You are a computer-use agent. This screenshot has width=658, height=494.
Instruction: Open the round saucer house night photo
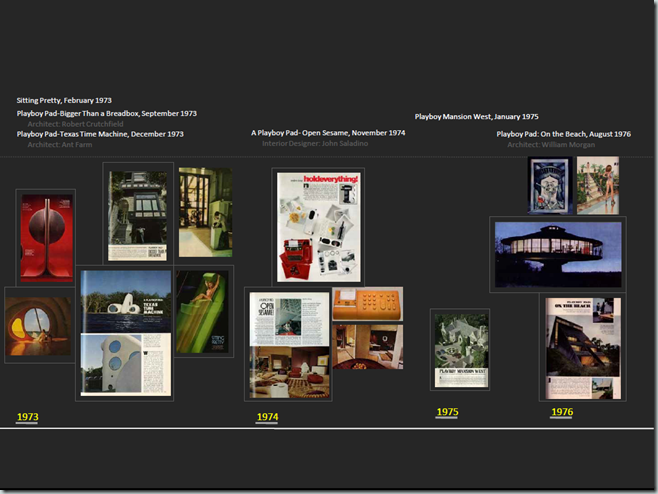[x=558, y=254]
